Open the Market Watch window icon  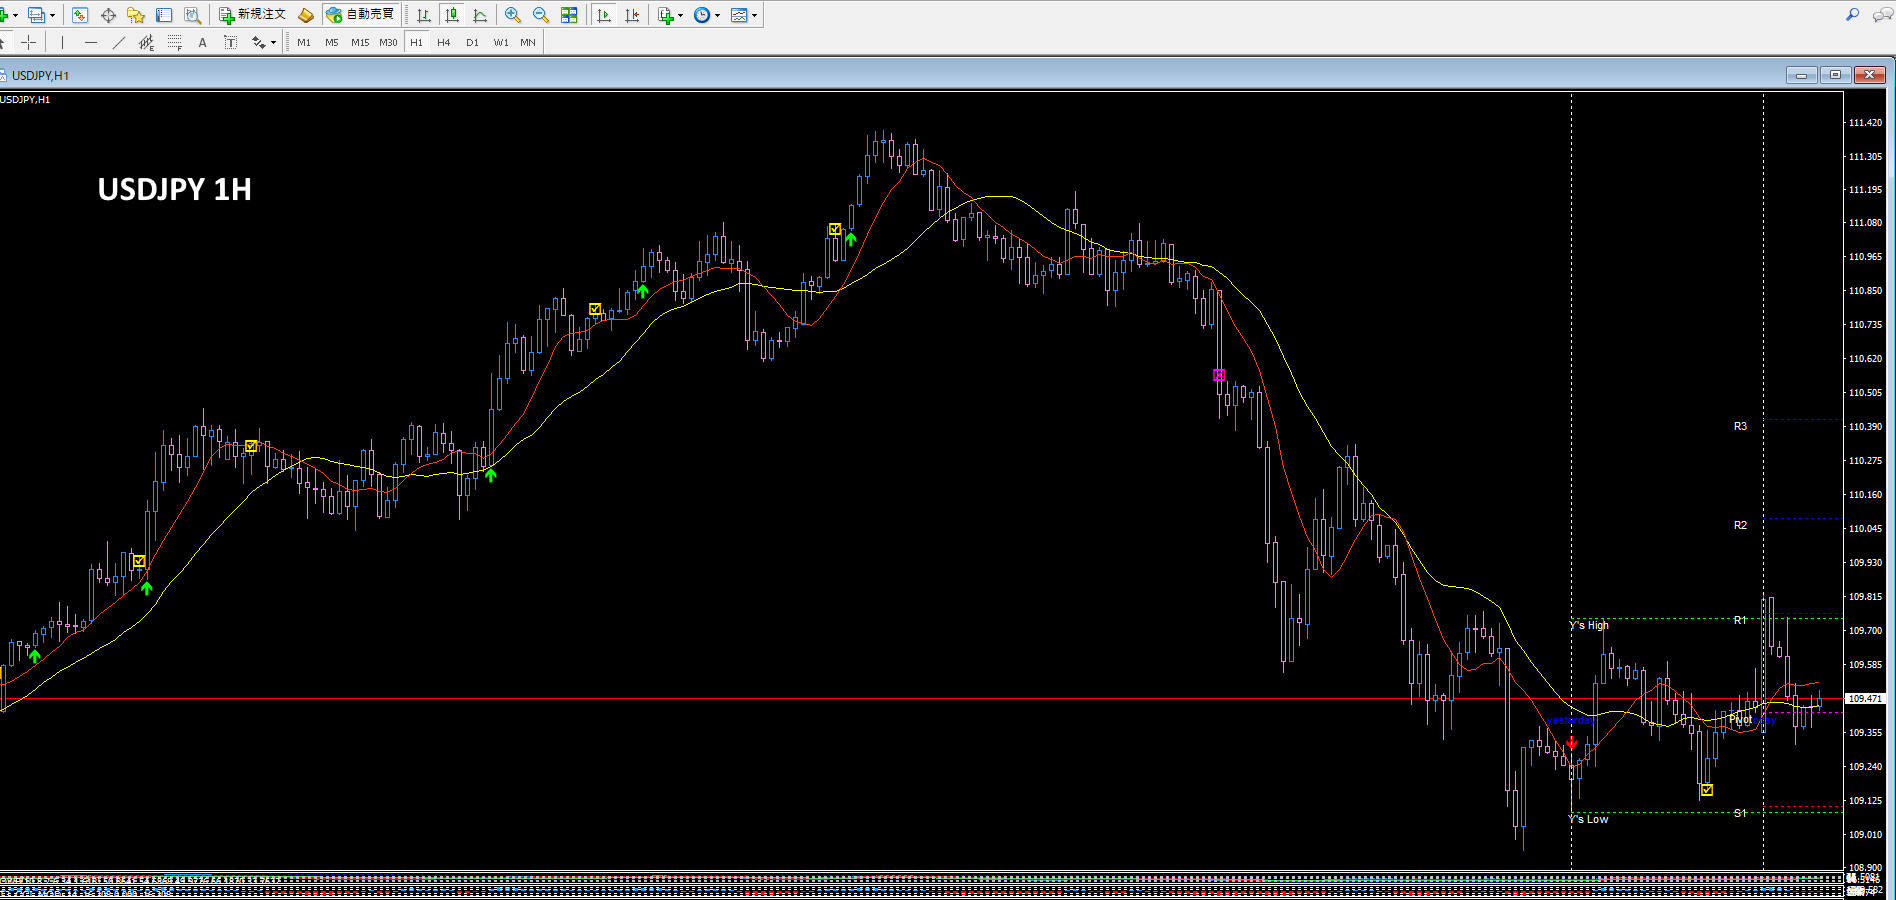point(80,15)
